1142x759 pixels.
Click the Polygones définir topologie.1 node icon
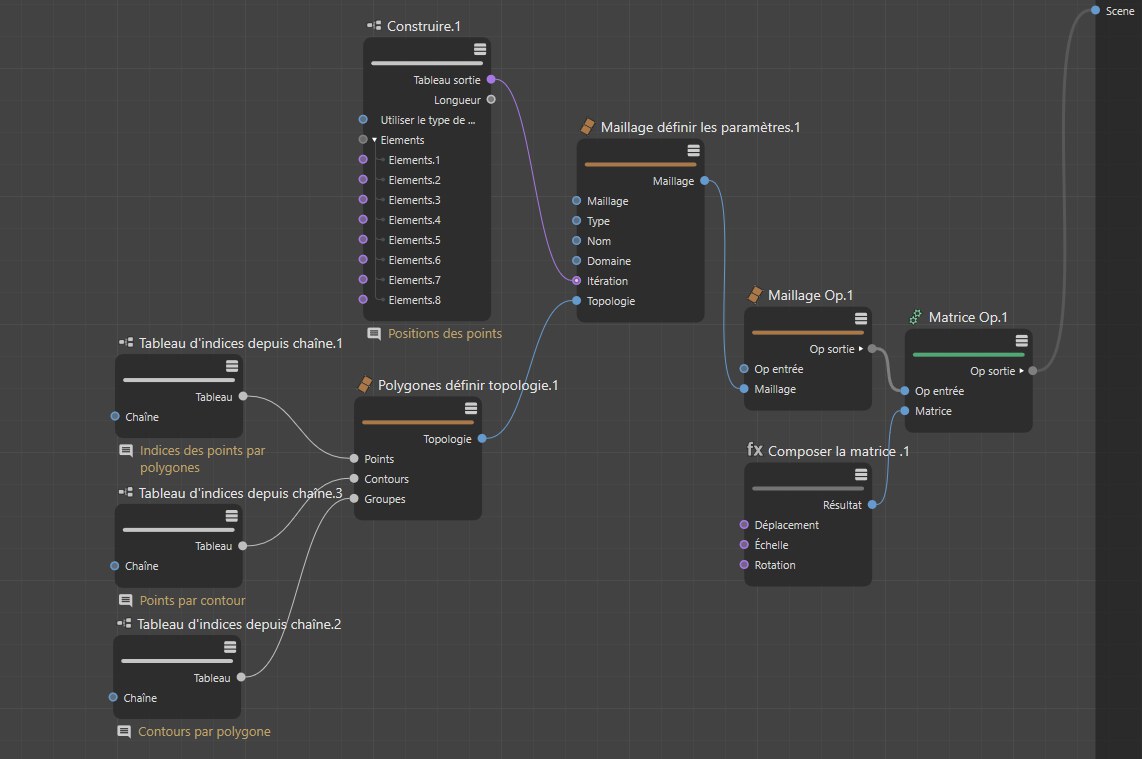tap(365, 385)
